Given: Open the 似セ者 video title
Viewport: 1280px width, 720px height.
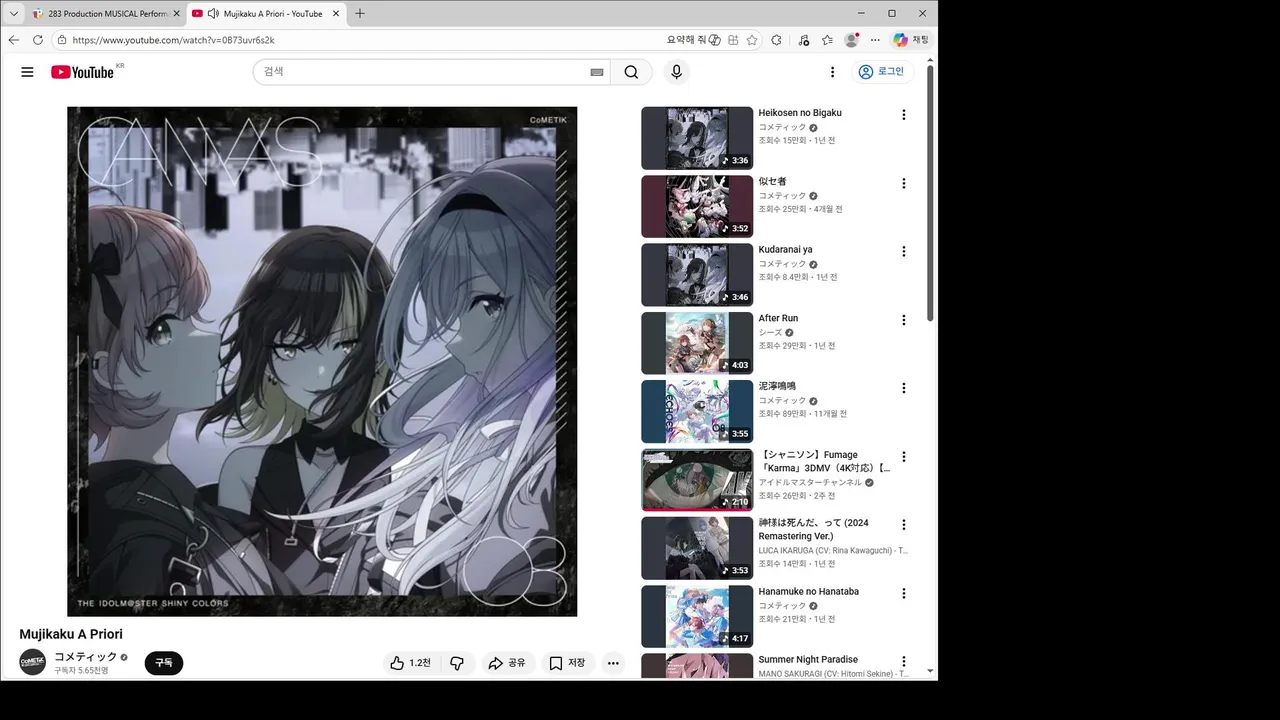Looking at the screenshot, I should tap(772, 181).
